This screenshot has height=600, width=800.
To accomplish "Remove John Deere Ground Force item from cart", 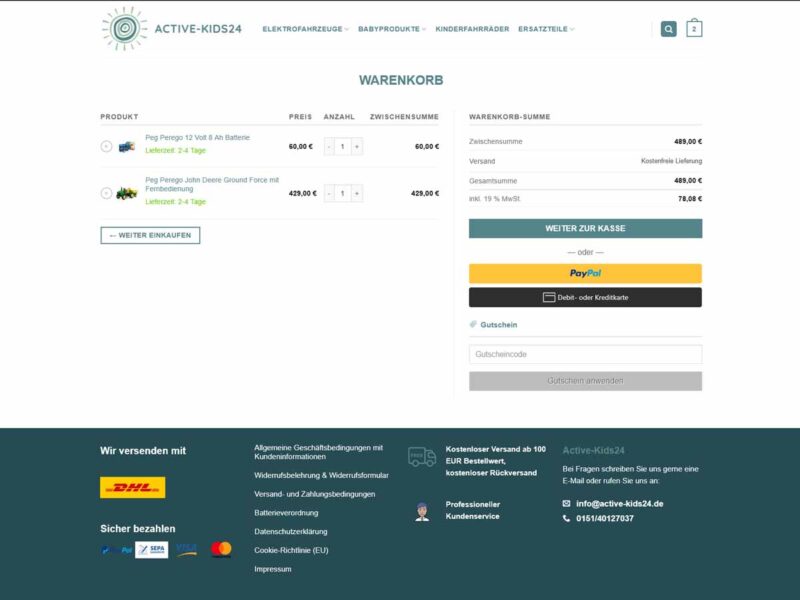I will click(x=106, y=193).
